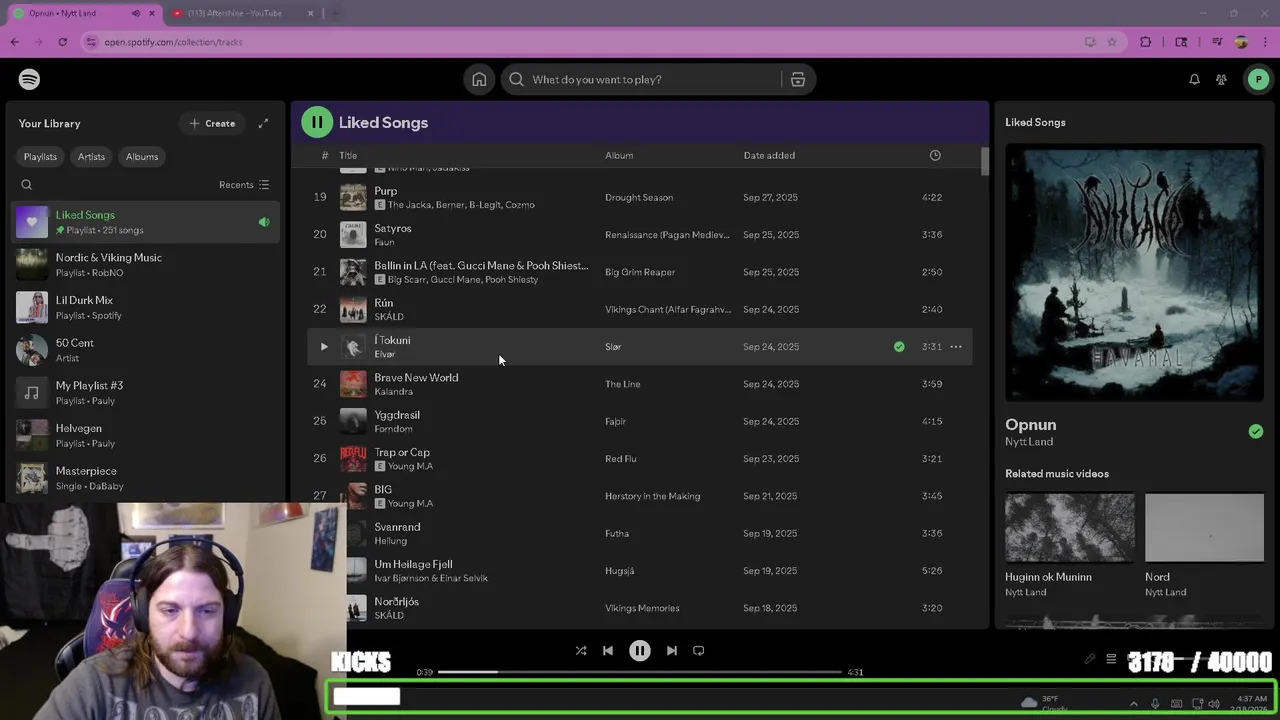Open the Friend Activity icon
Viewport: 1280px width, 720px height.
[x=1221, y=79]
